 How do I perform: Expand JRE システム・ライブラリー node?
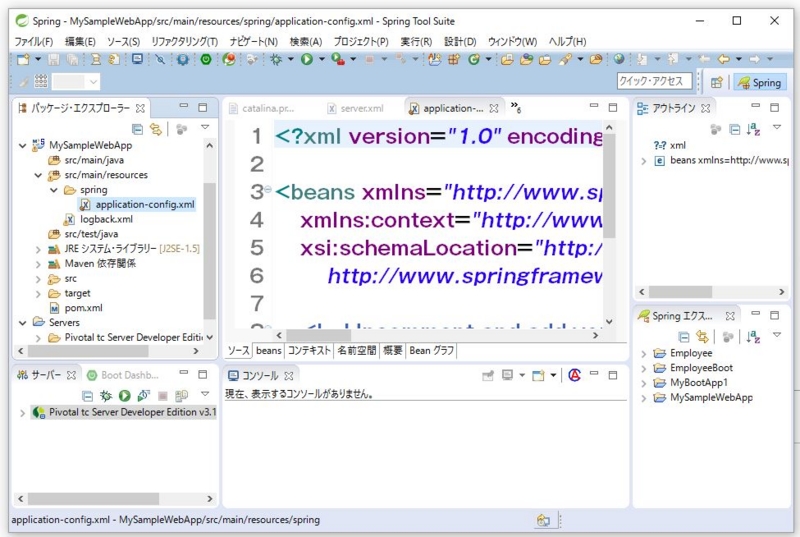point(38,249)
